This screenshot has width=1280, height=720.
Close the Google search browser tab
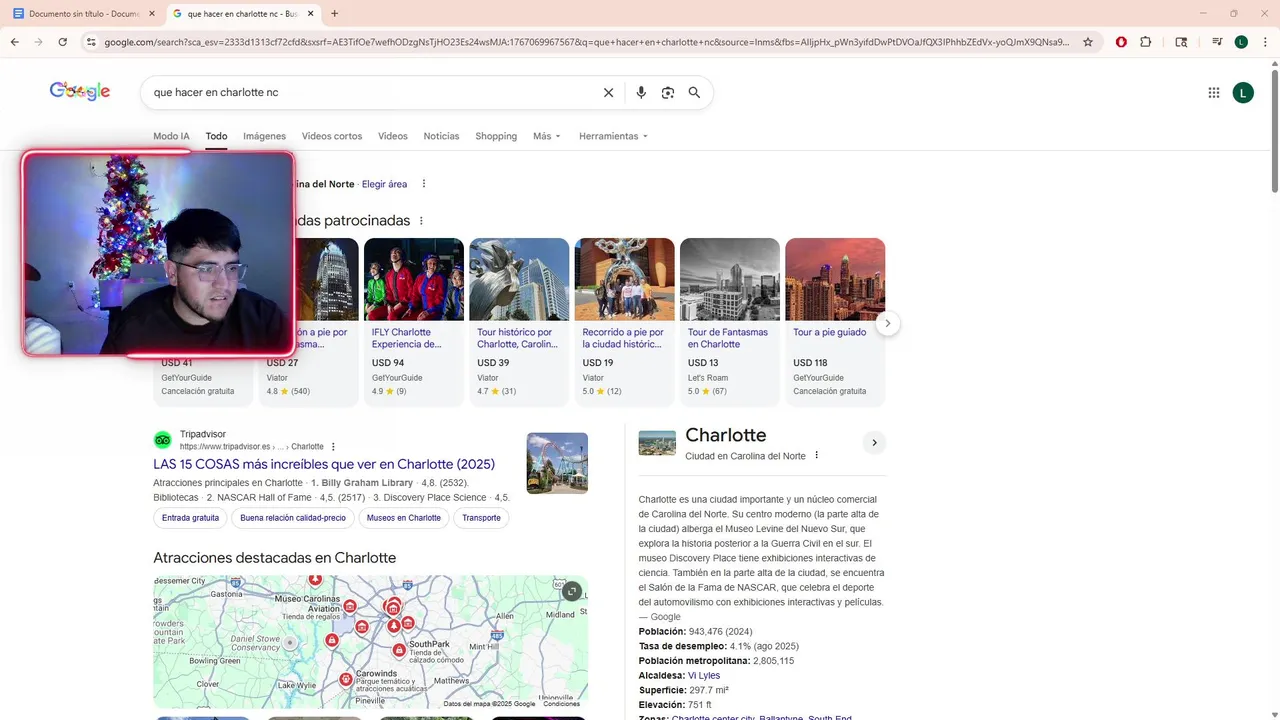pos(311,14)
